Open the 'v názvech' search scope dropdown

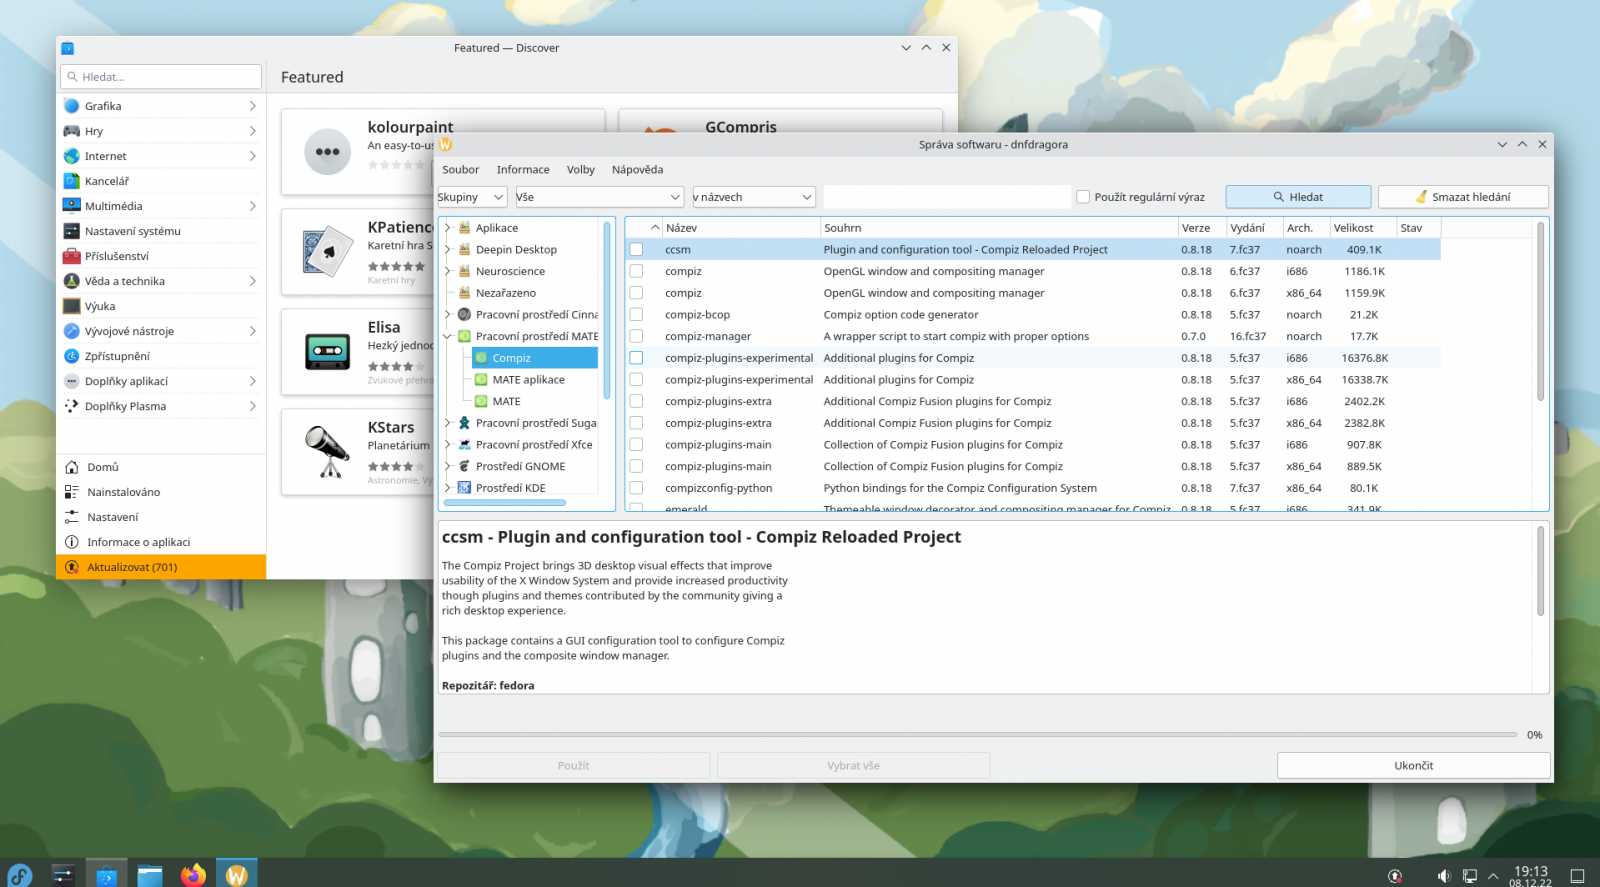click(754, 197)
